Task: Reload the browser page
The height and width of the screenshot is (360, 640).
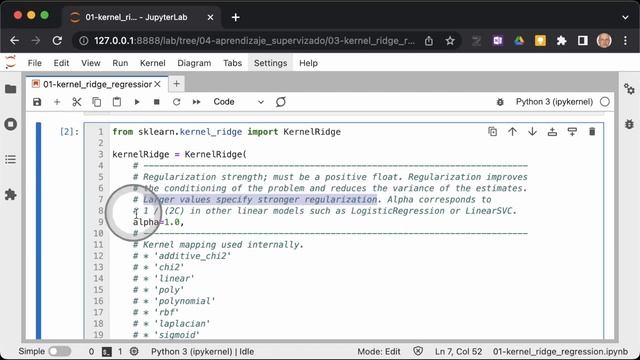Action: pyautogui.click(x=57, y=40)
